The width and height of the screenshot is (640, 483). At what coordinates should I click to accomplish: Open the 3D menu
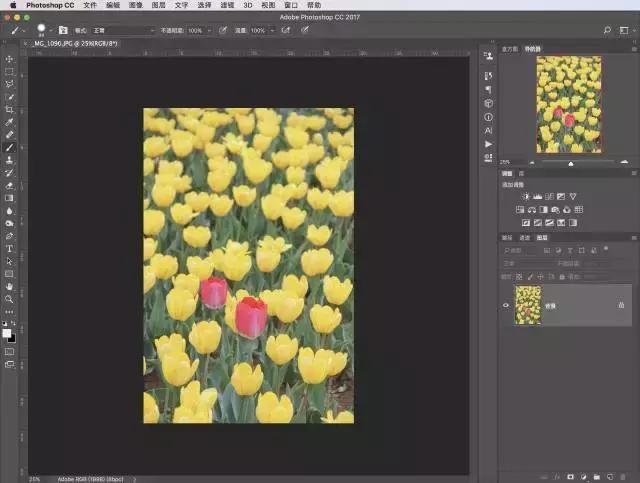click(x=247, y=5)
